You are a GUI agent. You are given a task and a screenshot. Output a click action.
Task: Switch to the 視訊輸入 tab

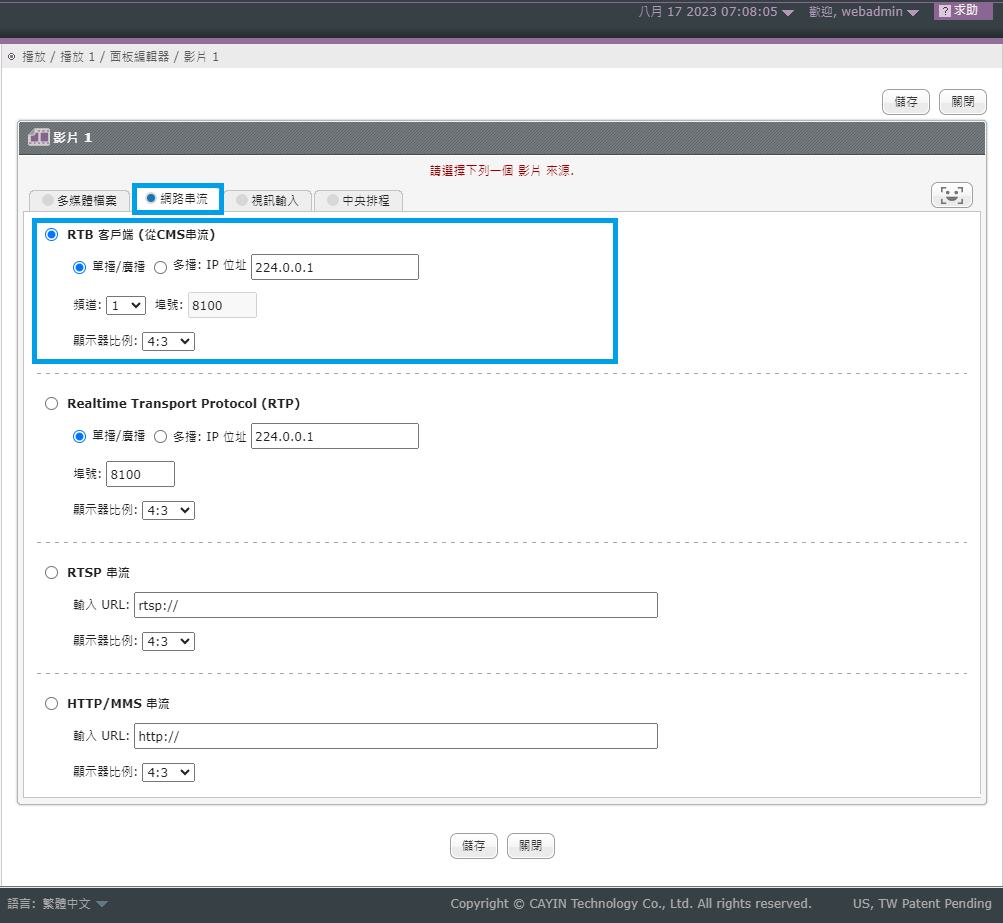pyautogui.click(x=267, y=201)
